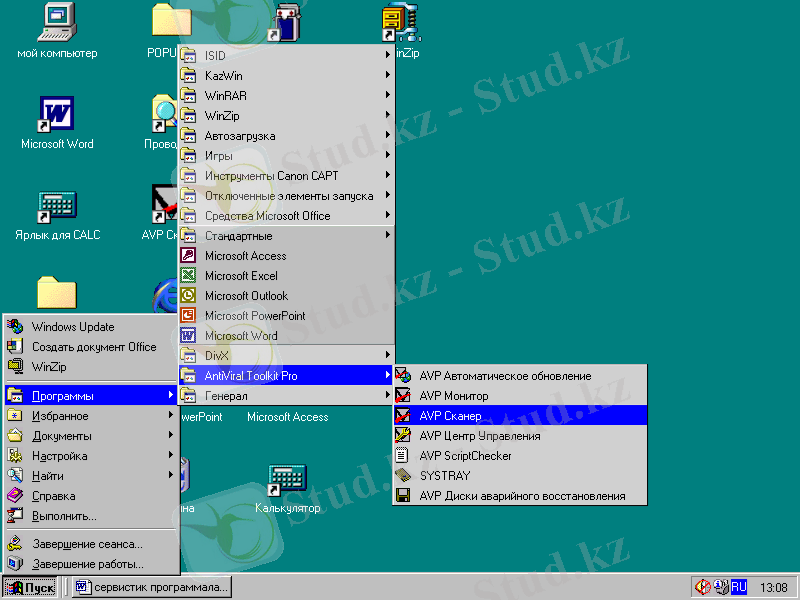The image size is (800, 600).
Task: Click the floppy icon for AVP Диски аварийного восстановления
Action: (403, 495)
